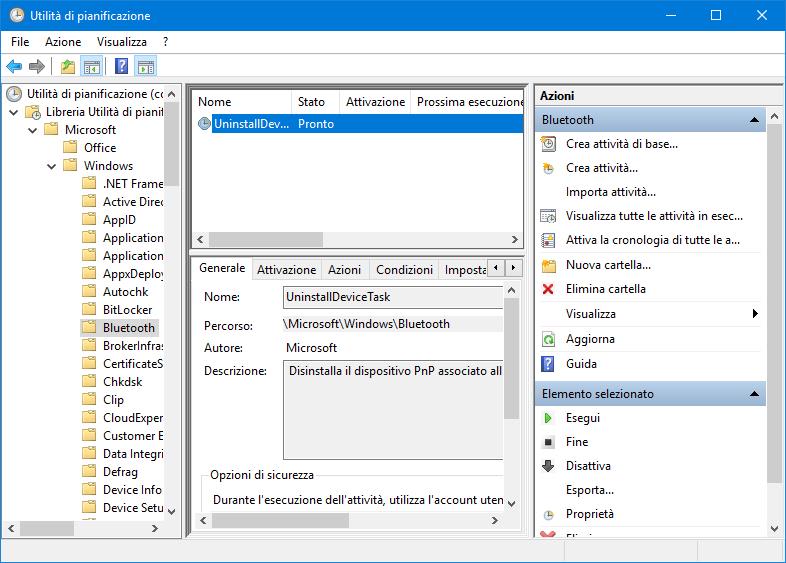Screen dimensions: 786x563
Task: Collapse the Bluetooth actions section
Action: coord(754,120)
